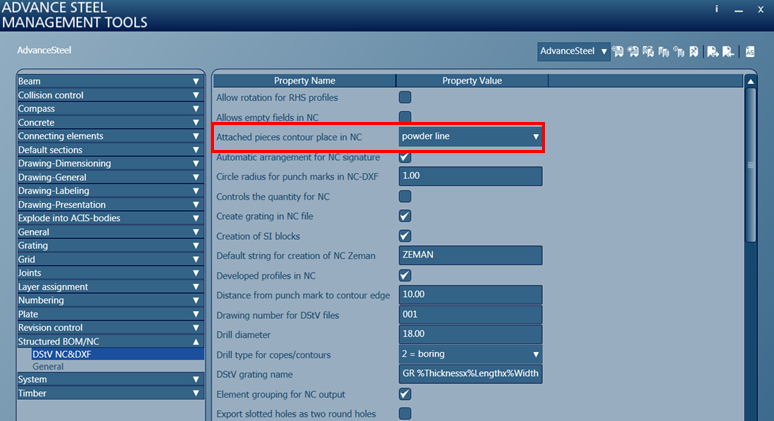Click the fifth toolbar icon with a circle and databases

tap(679, 51)
